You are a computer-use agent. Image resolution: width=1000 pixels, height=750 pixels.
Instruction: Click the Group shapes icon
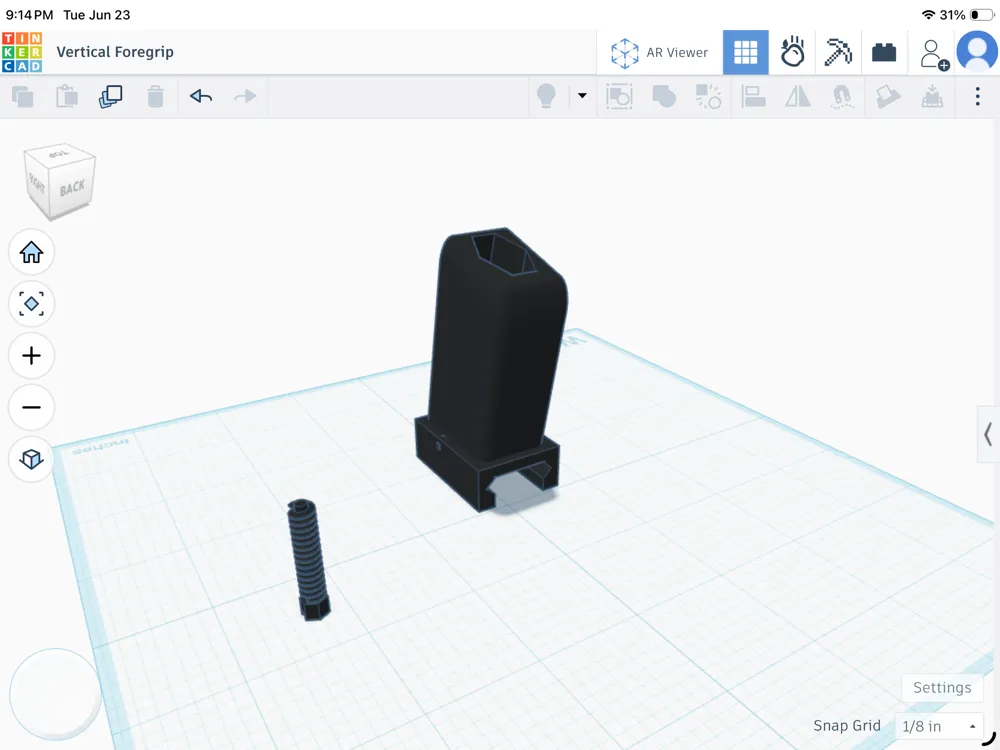click(x=664, y=96)
